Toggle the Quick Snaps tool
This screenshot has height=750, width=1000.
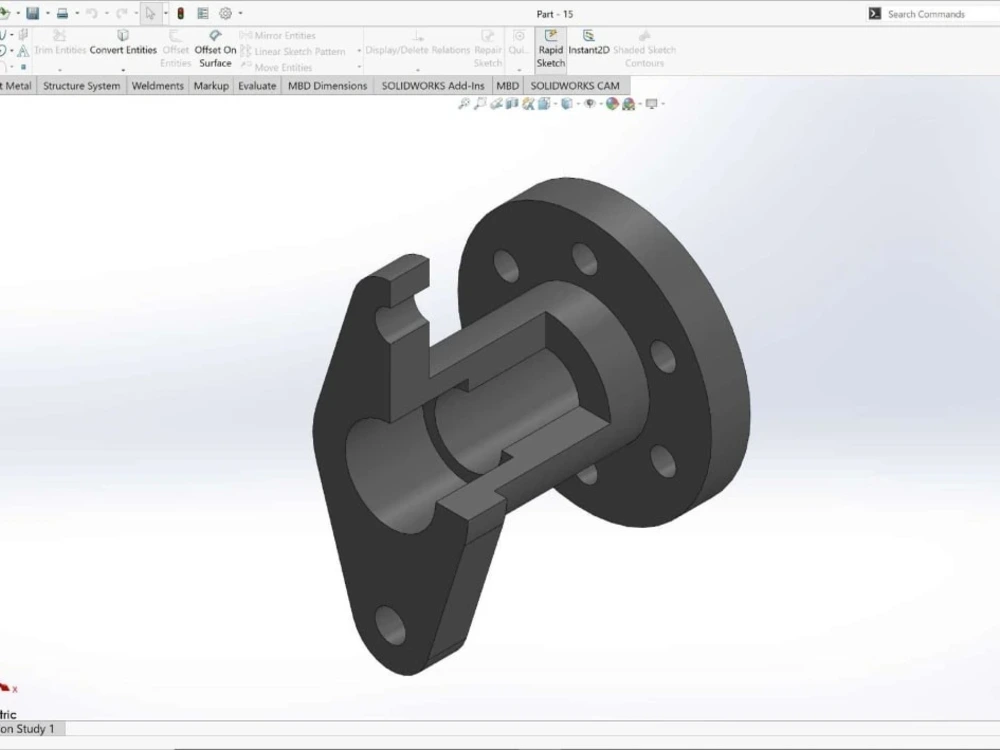(x=518, y=42)
